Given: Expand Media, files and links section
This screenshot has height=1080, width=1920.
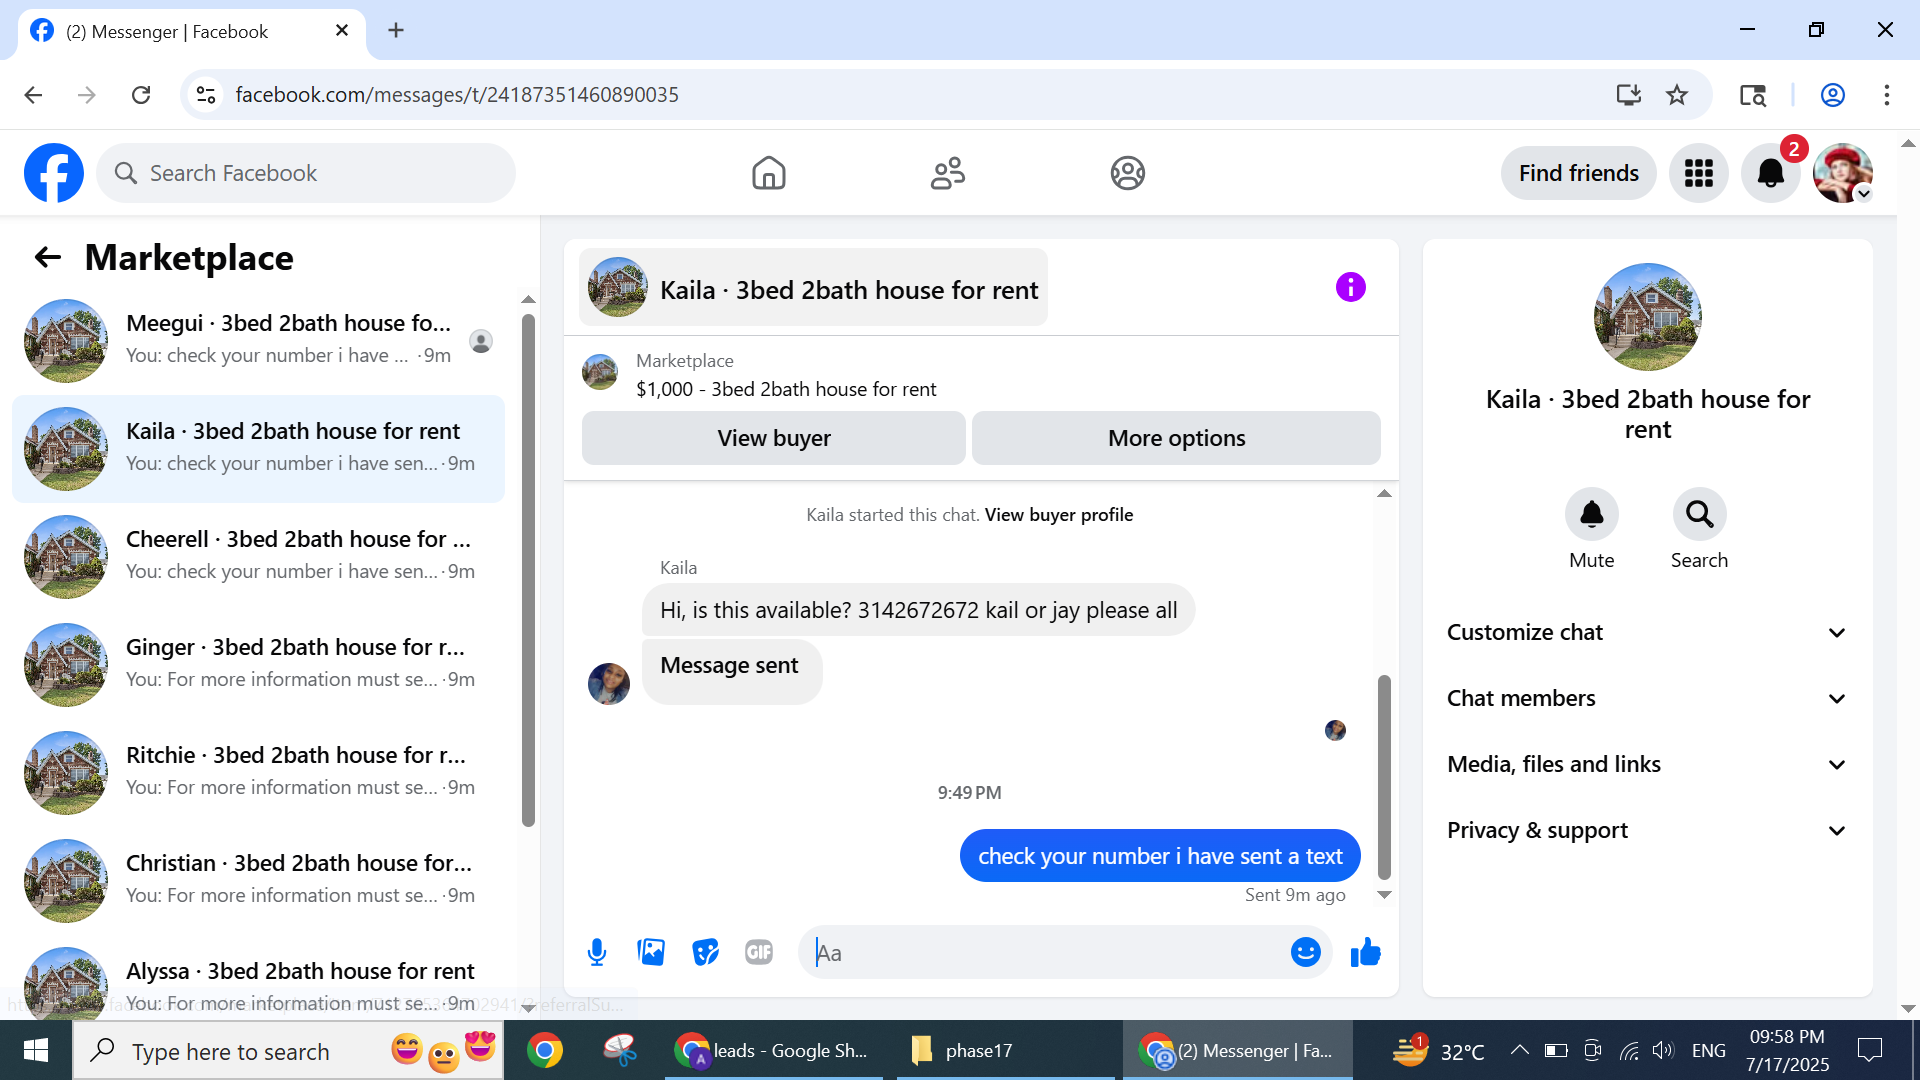Looking at the screenshot, I should 1647,764.
